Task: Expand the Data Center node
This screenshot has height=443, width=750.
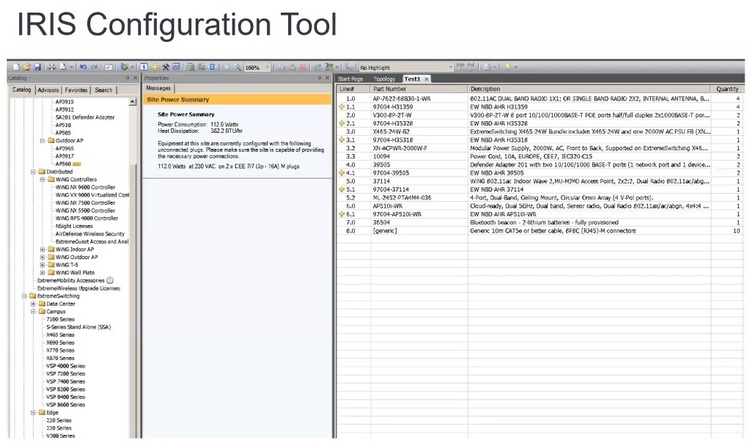Action: [33, 304]
